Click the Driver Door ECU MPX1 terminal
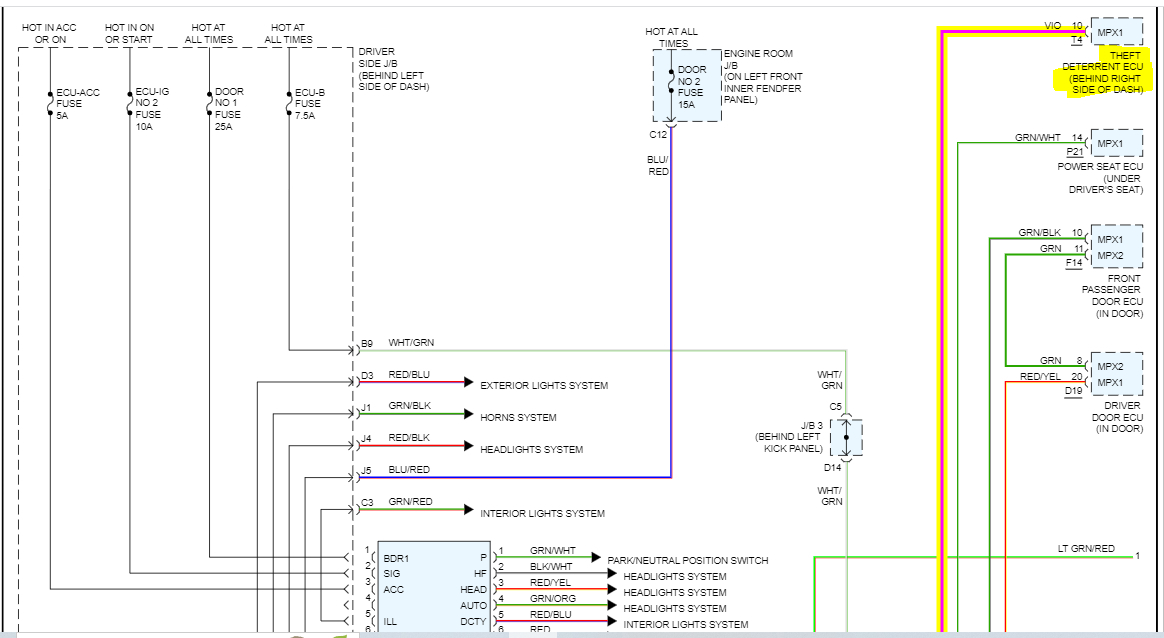The width and height of the screenshot is (1164, 638). click(1111, 383)
